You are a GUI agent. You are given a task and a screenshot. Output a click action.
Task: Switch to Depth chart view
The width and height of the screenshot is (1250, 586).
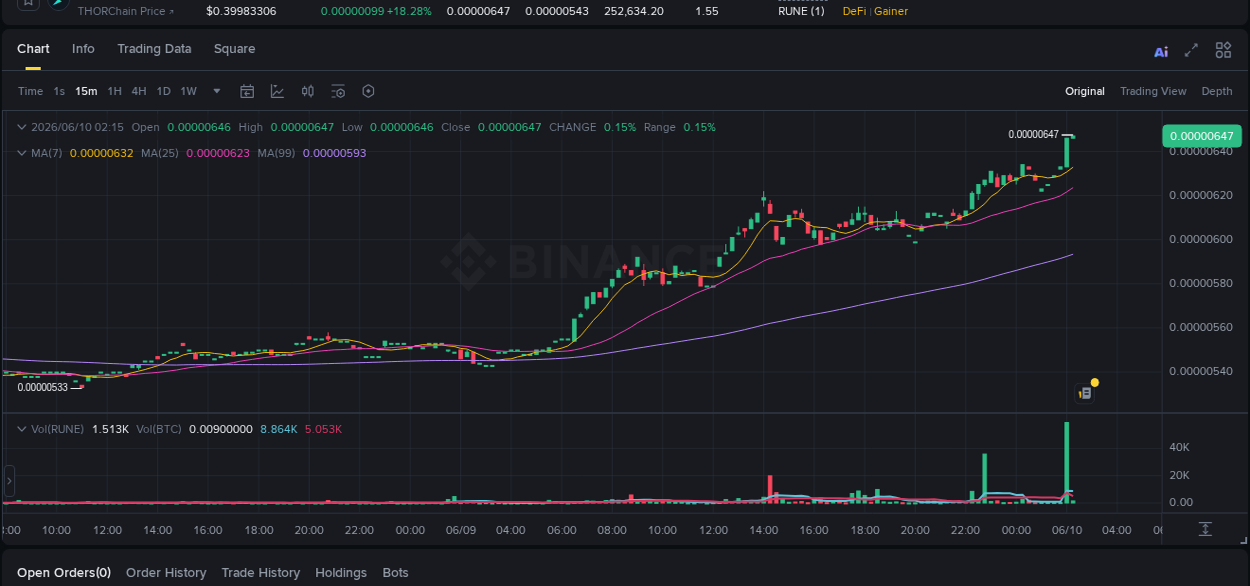tap(1217, 91)
